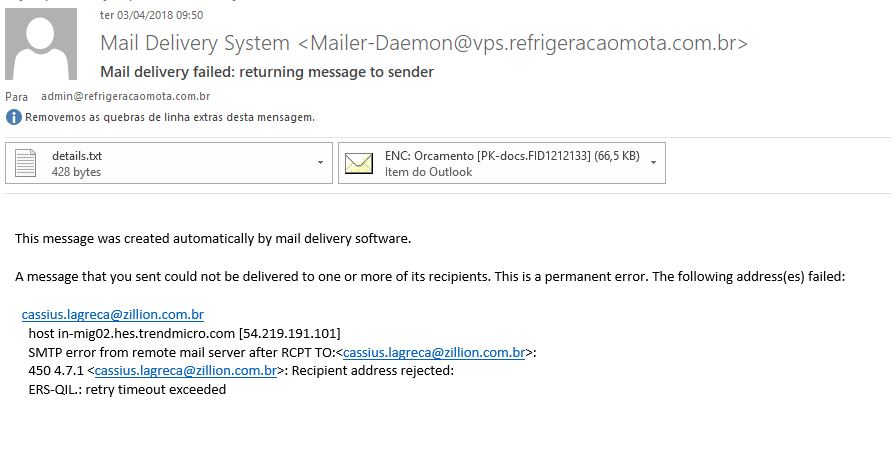
Task: Select the details.txt attachment name
Action: pos(77,156)
